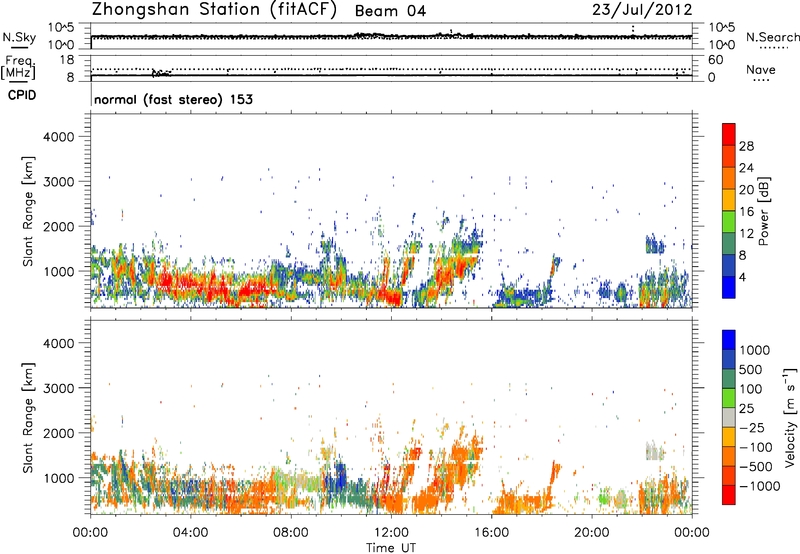The height and width of the screenshot is (554, 800).
Task: Click the "Time UT" axis title
Action: 391,548
